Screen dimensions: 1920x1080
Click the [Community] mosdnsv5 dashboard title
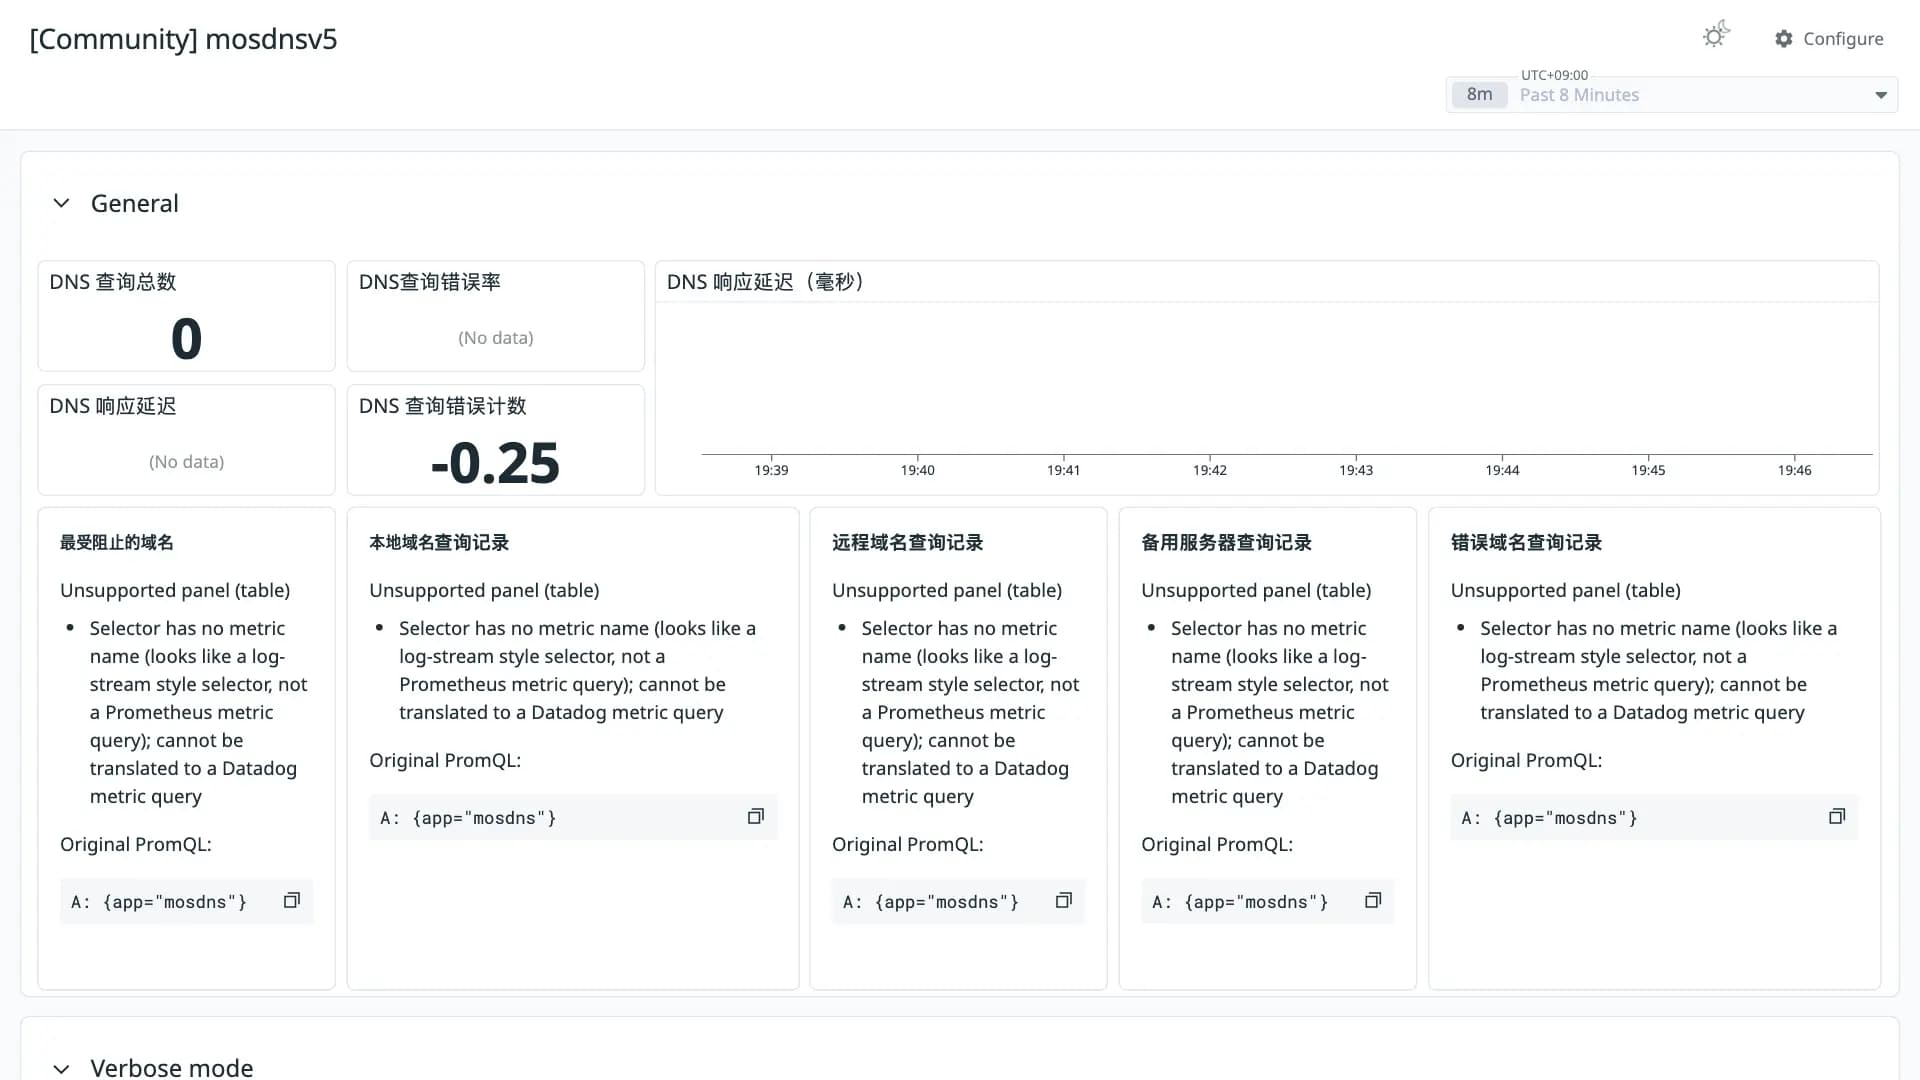183,39
